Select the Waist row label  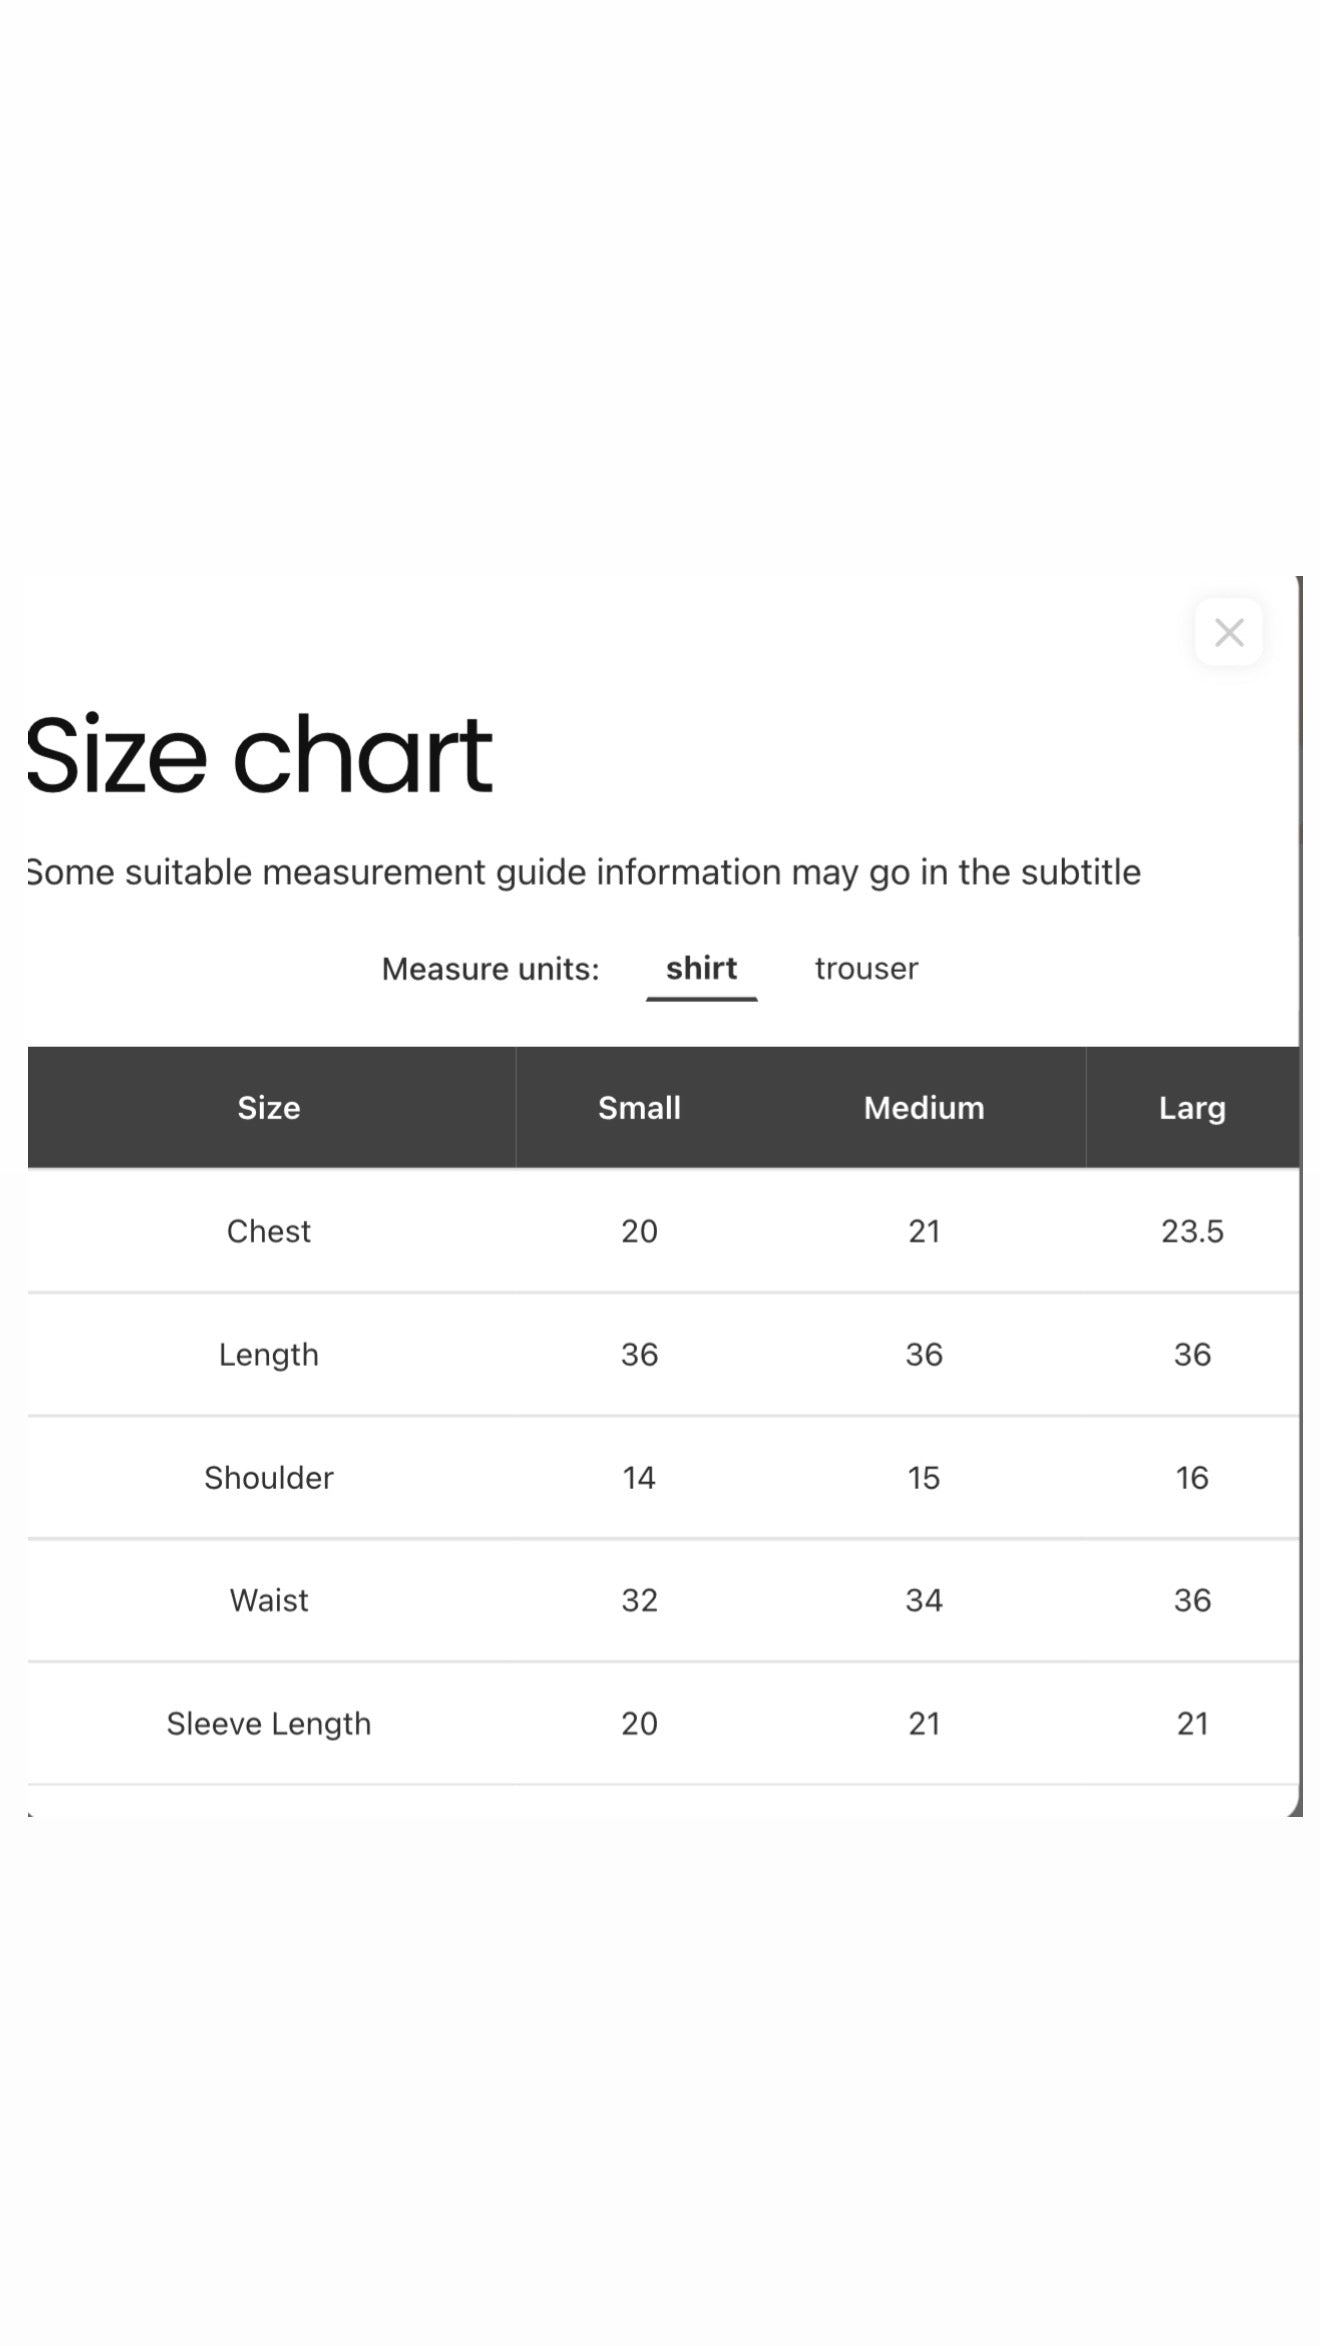click(268, 1600)
